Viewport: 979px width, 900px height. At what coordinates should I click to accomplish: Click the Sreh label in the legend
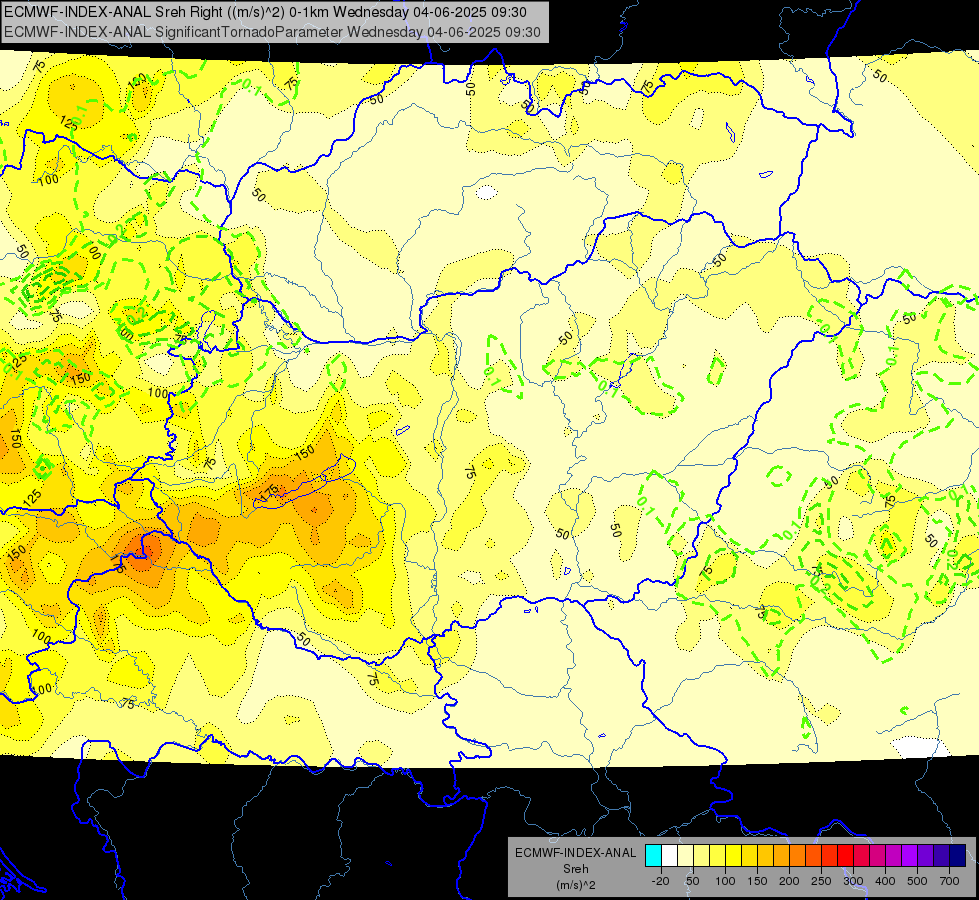tap(576, 869)
